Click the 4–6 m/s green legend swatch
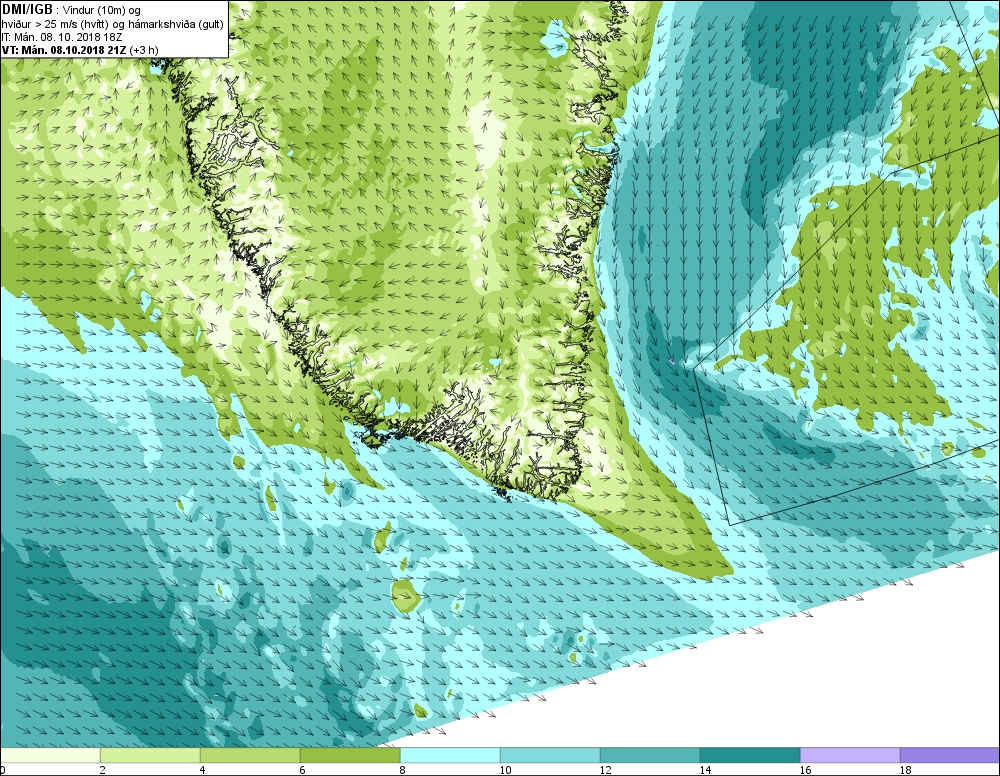The width and height of the screenshot is (1000, 776). 251,756
